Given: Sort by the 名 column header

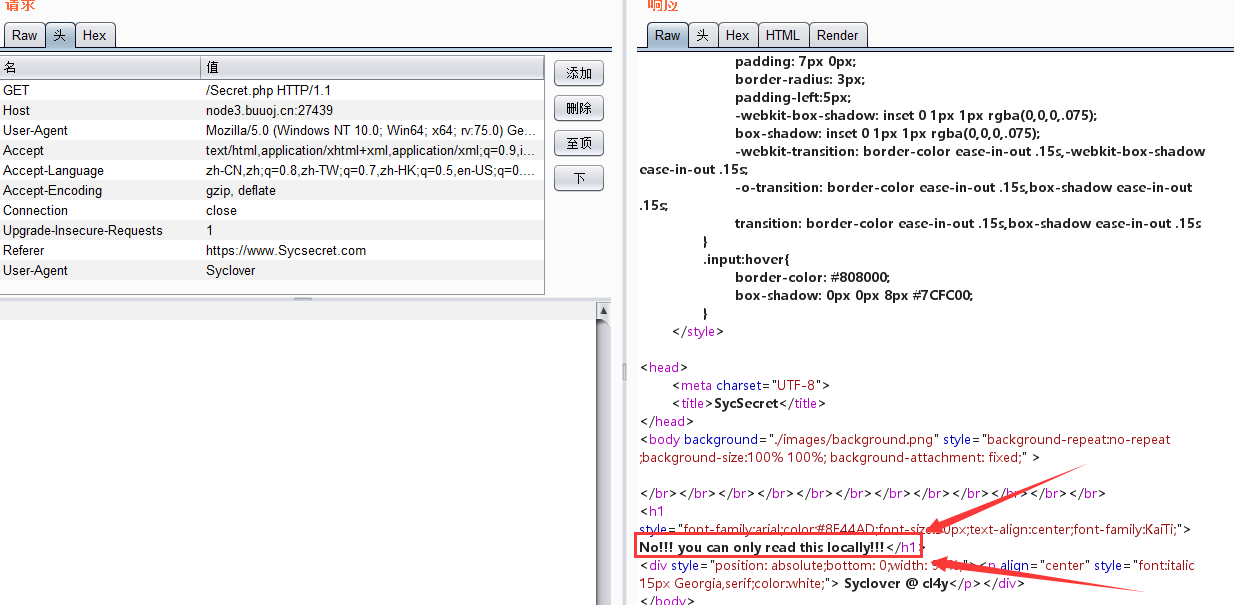Looking at the screenshot, I should coord(100,68).
